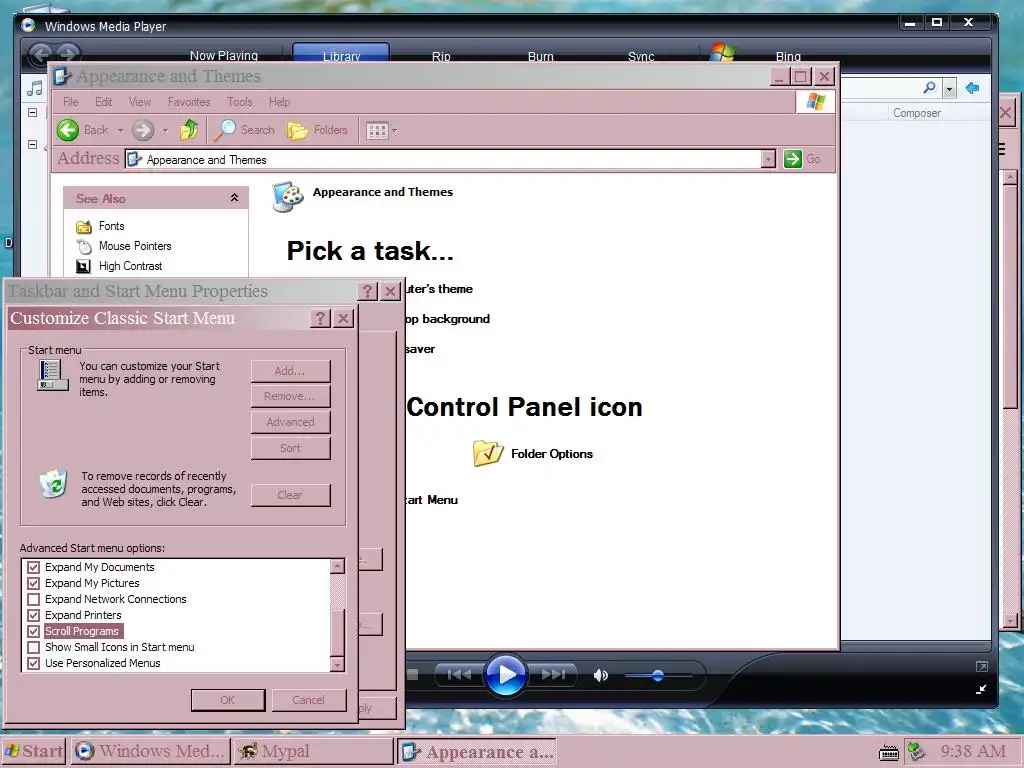The height and width of the screenshot is (768, 1024).
Task: Click the music note icon in Media Player
Action: coord(35,88)
